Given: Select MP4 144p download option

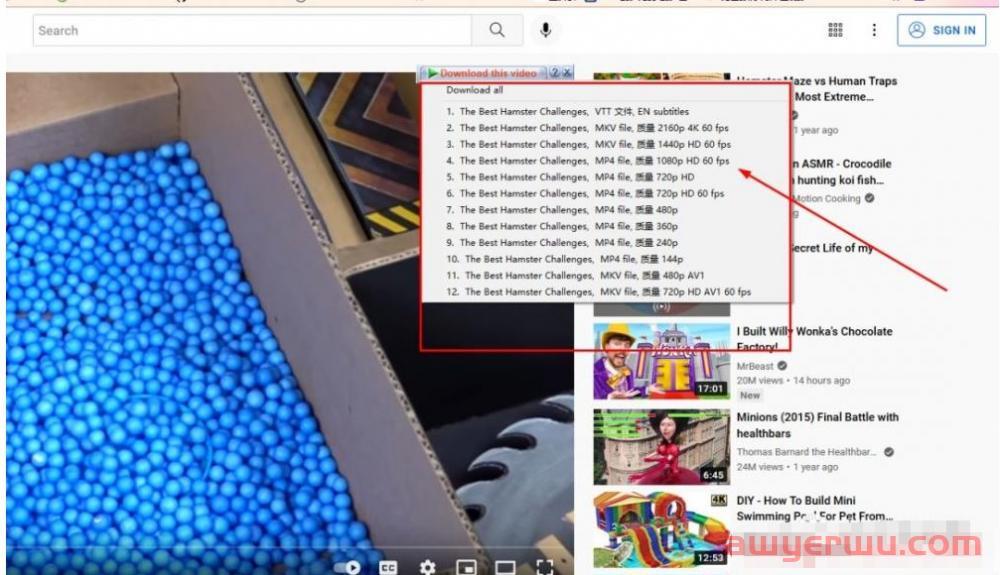Looking at the screenshot, I should pyautogui.click(x=564, y=259).
